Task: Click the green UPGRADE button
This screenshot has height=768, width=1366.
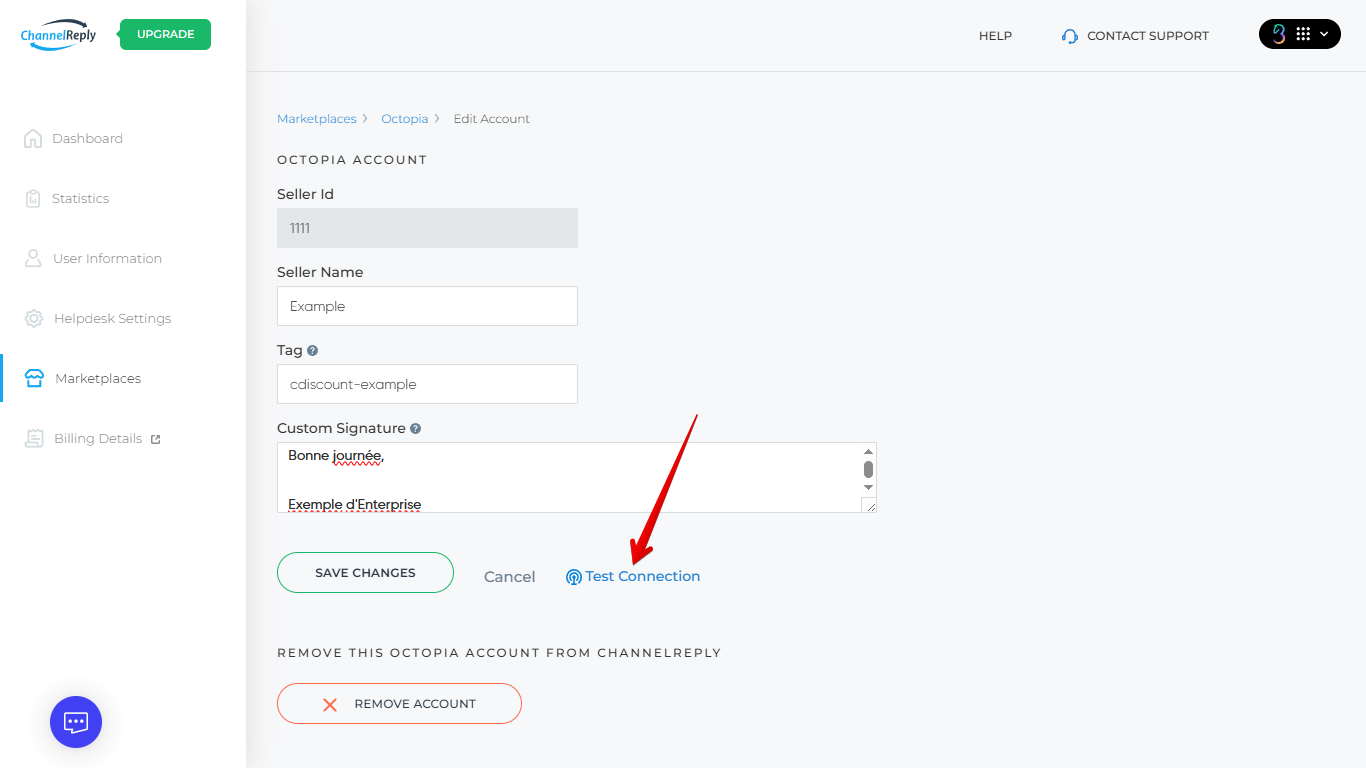Action: pyautogui.click(x=165, y=34)
